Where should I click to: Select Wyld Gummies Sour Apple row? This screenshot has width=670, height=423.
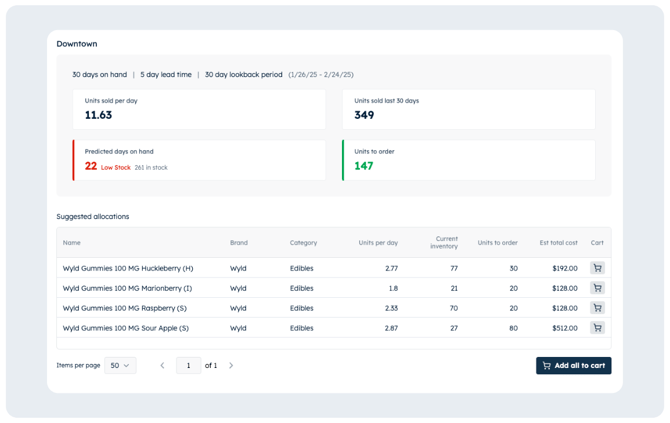(125, 328)
